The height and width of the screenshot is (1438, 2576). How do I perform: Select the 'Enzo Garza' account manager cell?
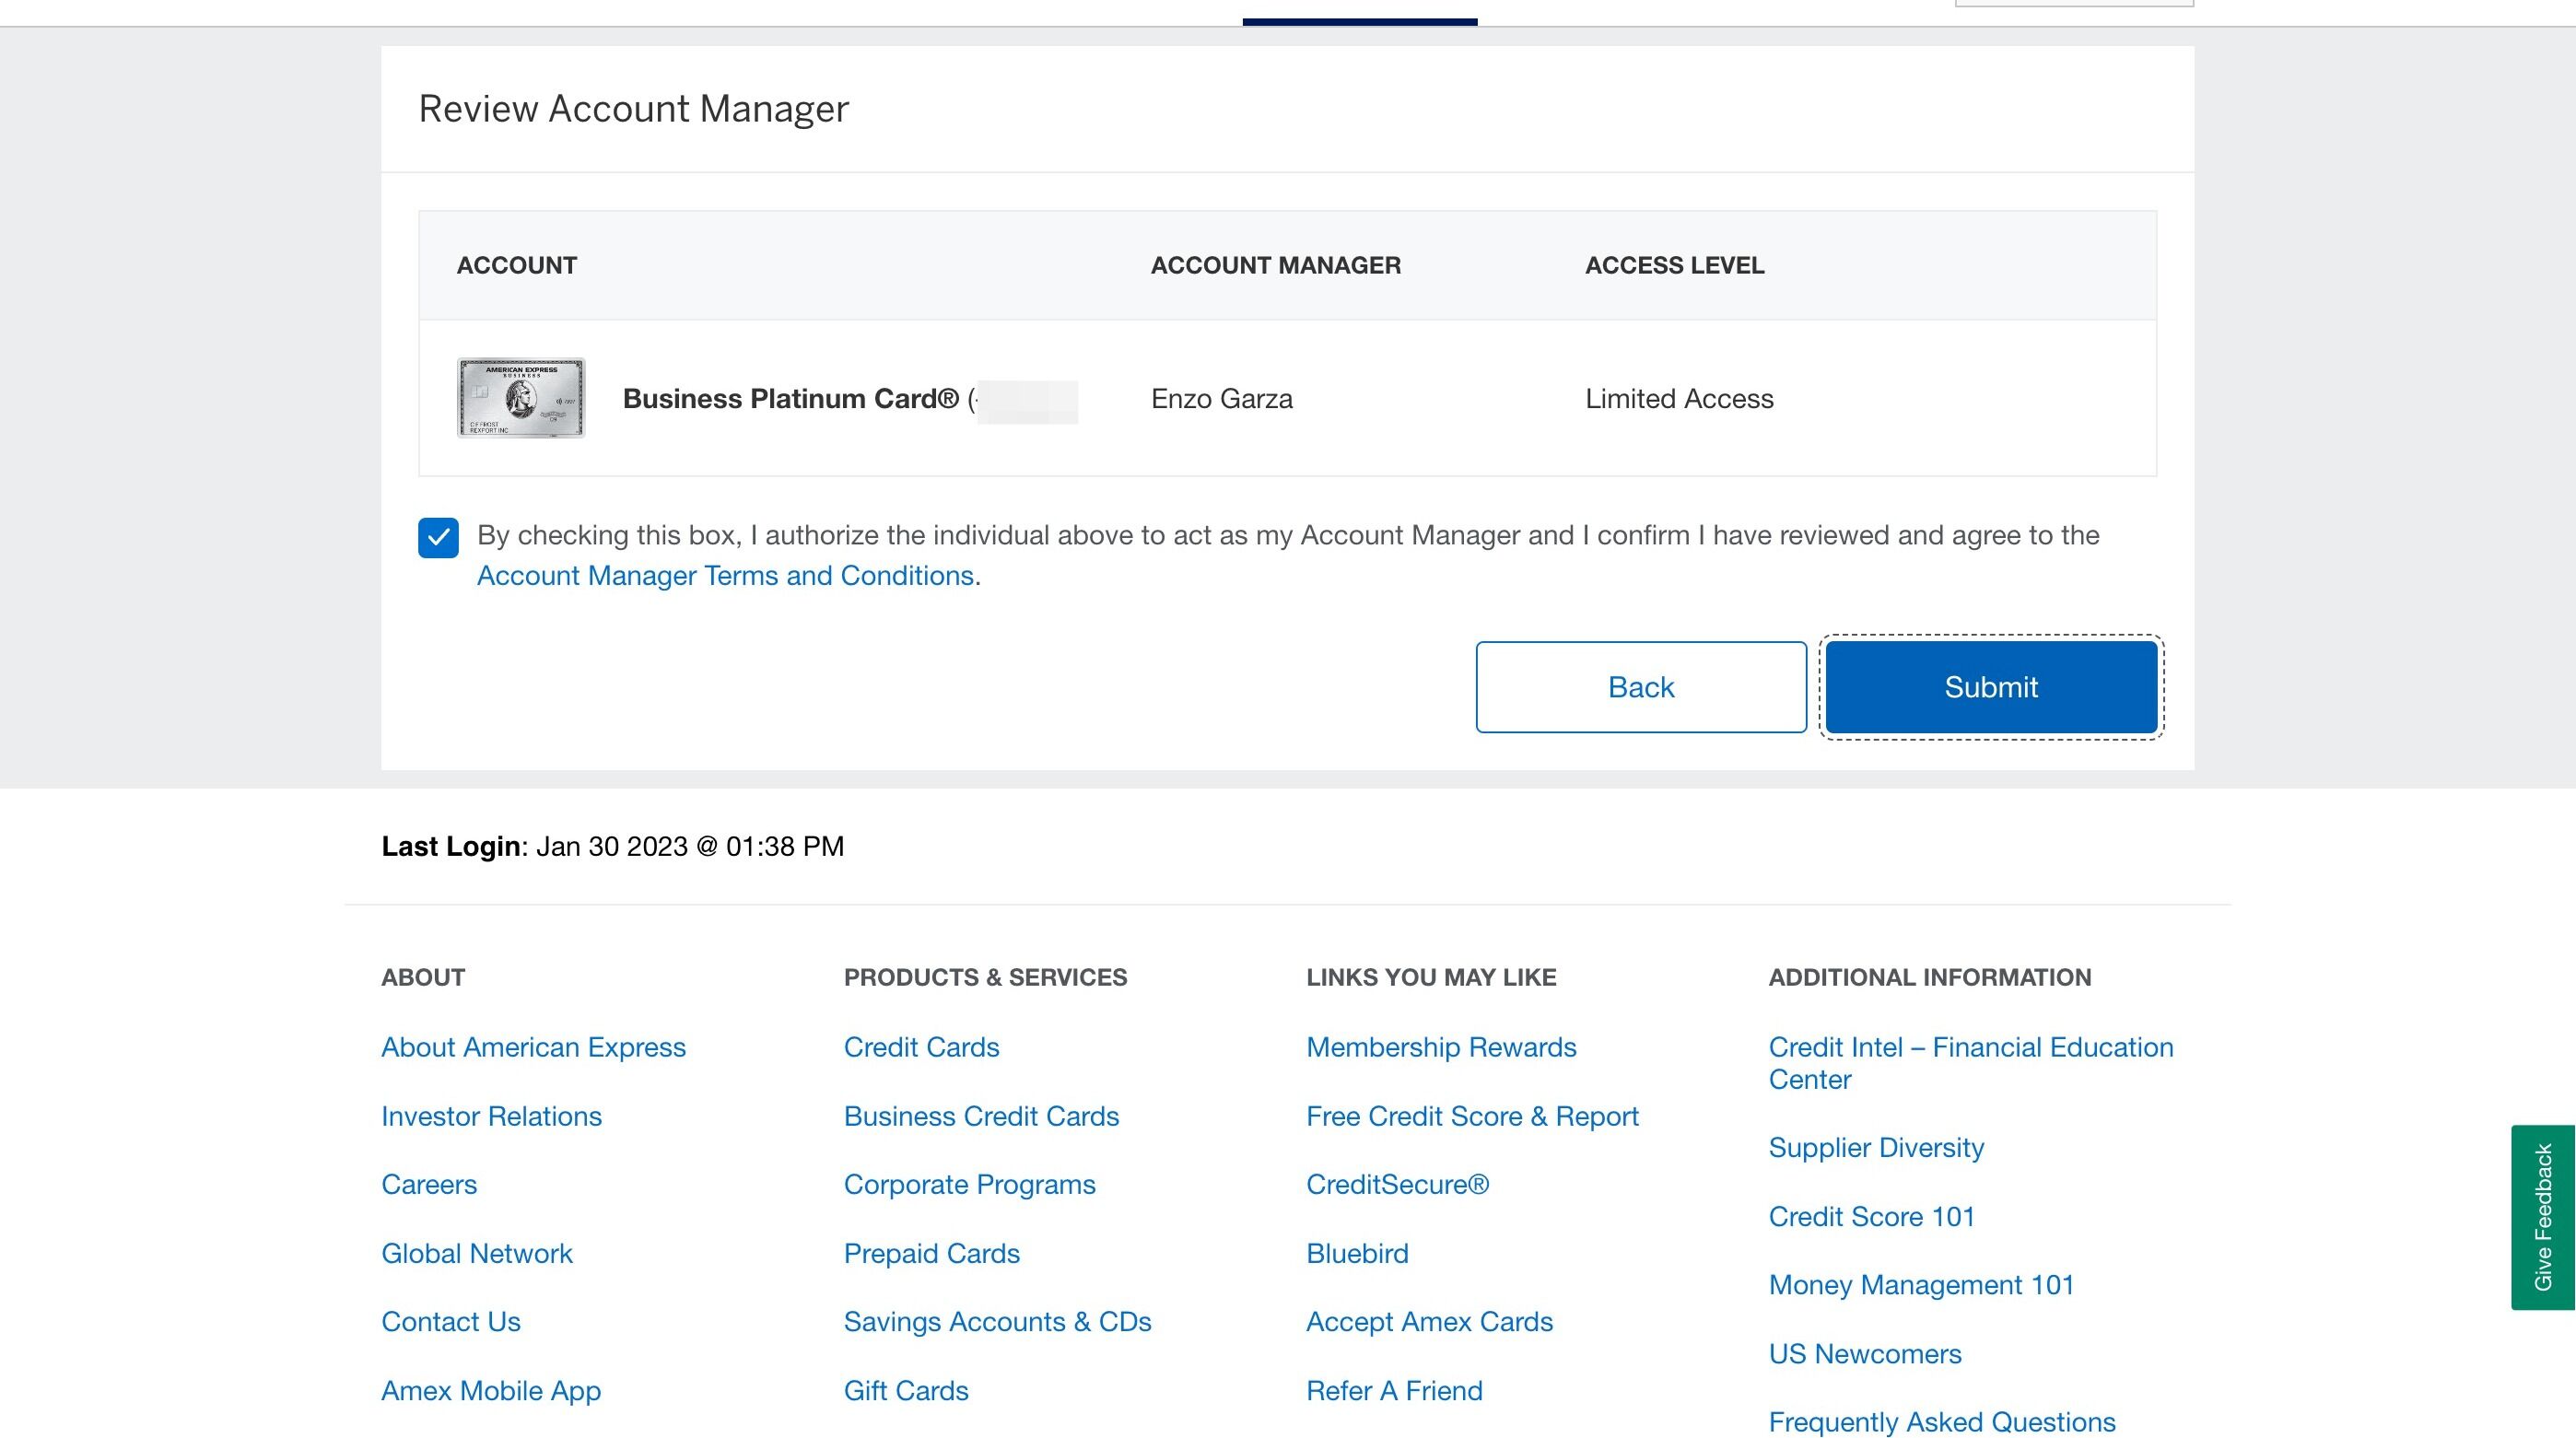[x=1221, y=399]
